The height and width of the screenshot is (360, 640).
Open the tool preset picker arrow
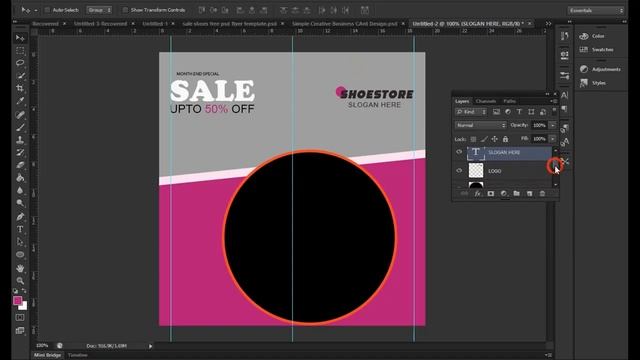coord(36,10)
